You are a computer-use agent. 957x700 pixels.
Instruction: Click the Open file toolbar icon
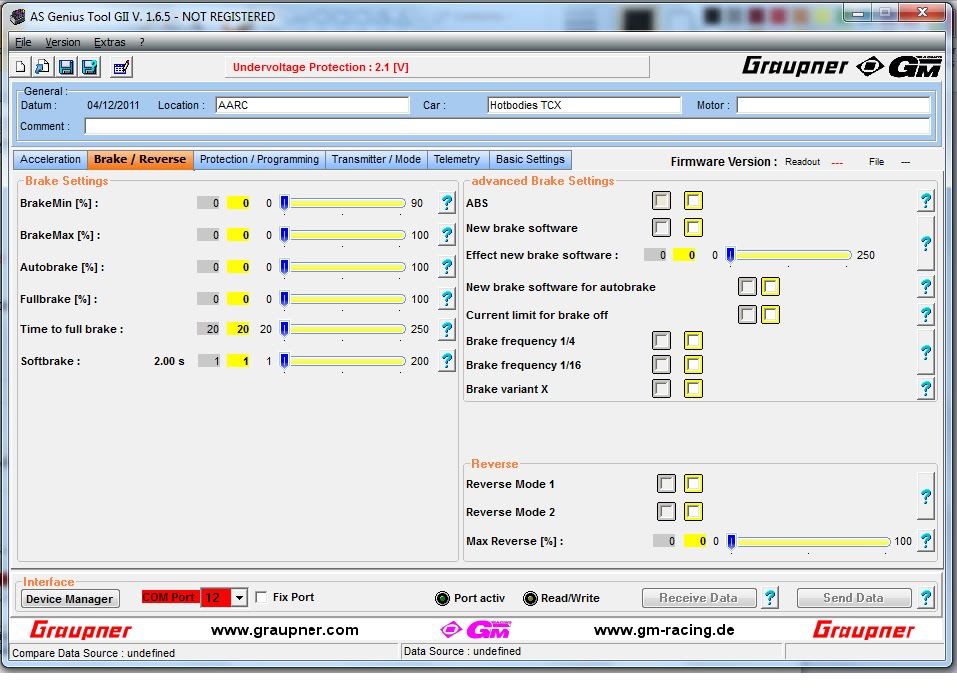click(43, 67)
